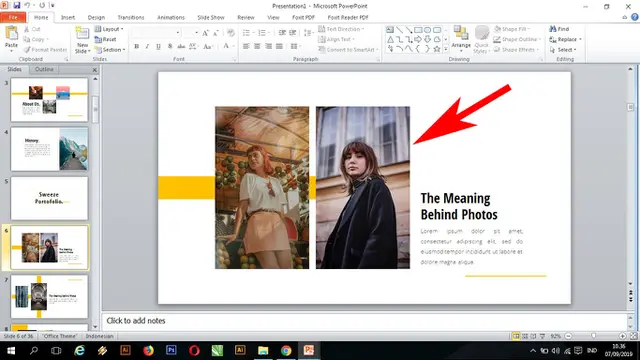Click the Save icon in Quick Access Toolbar
640x360 pixels.
(17, 5)
